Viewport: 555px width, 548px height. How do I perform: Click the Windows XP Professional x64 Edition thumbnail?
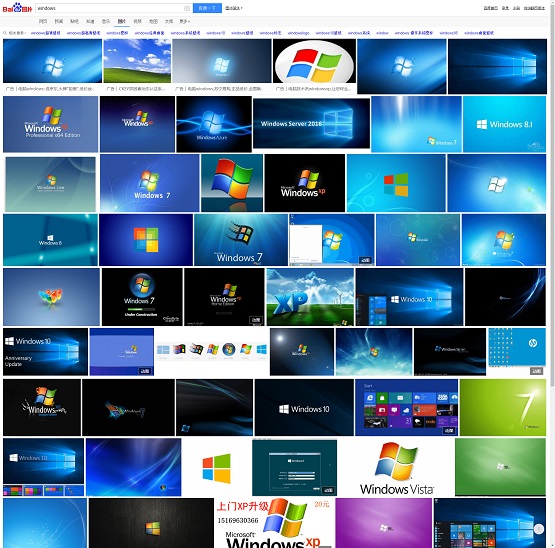point(51,124)
